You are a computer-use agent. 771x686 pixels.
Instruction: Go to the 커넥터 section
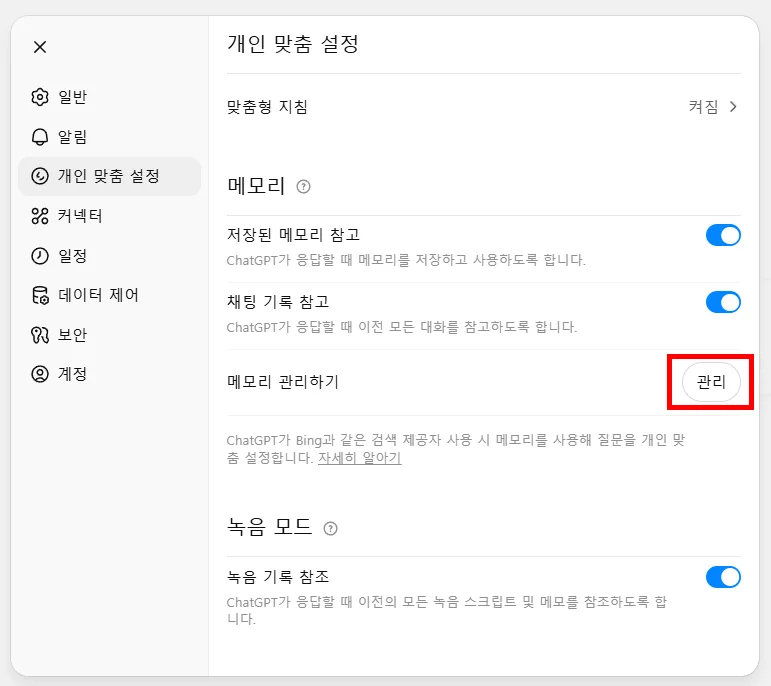click(109, 216)
